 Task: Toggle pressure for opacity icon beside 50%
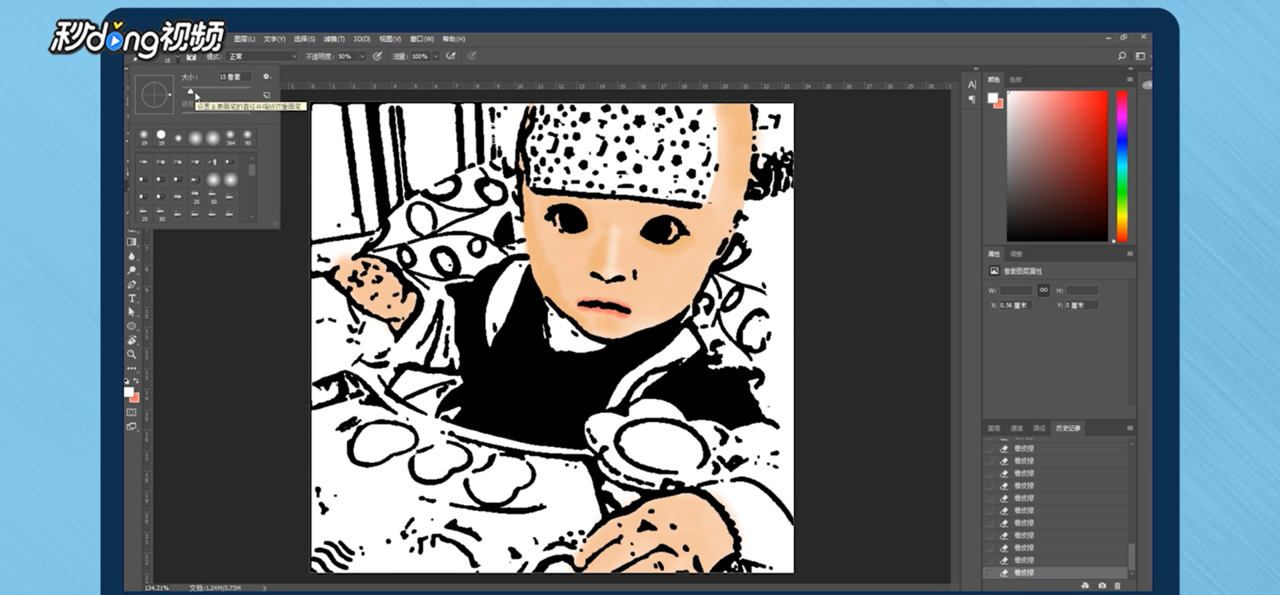pyautogui.click(x=377, y=56)
